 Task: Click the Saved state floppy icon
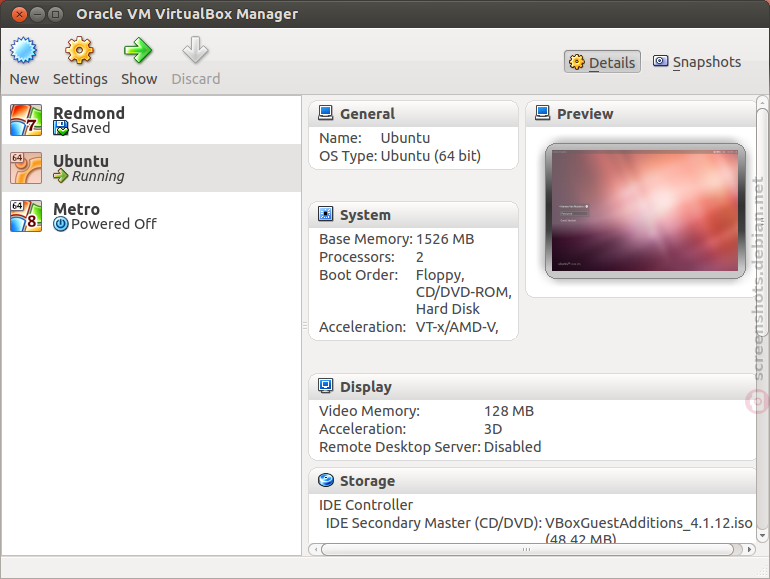[61, 128]
